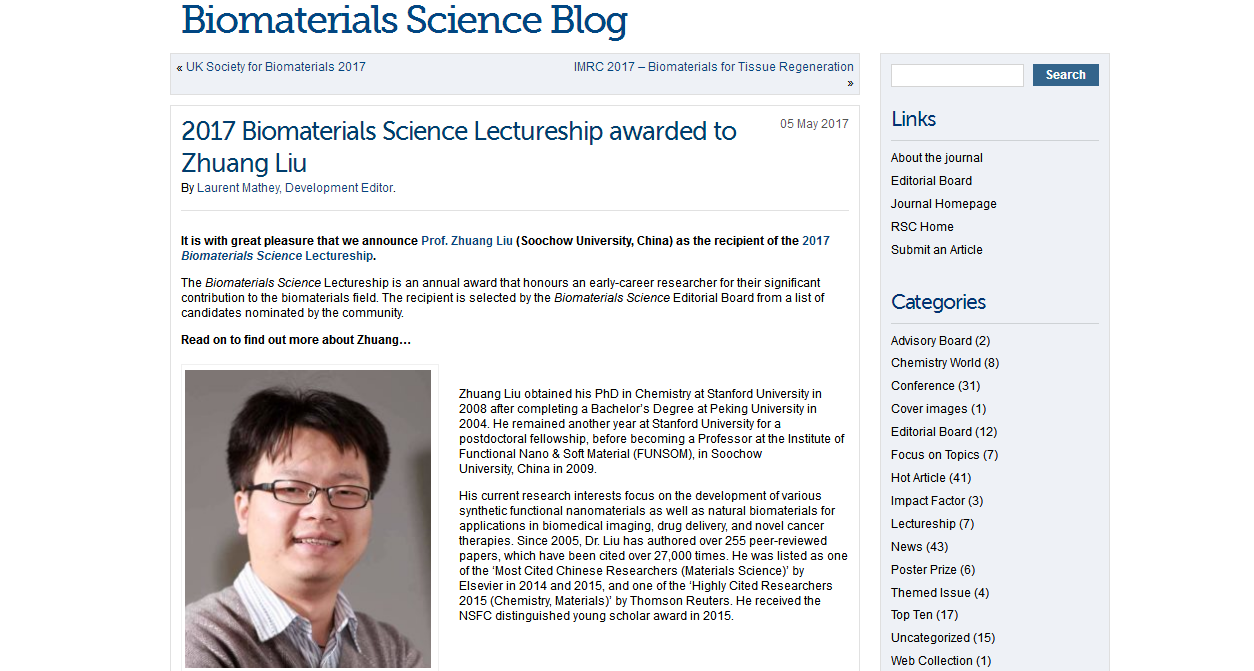Open About the journal link

click(x=936, y=158)
